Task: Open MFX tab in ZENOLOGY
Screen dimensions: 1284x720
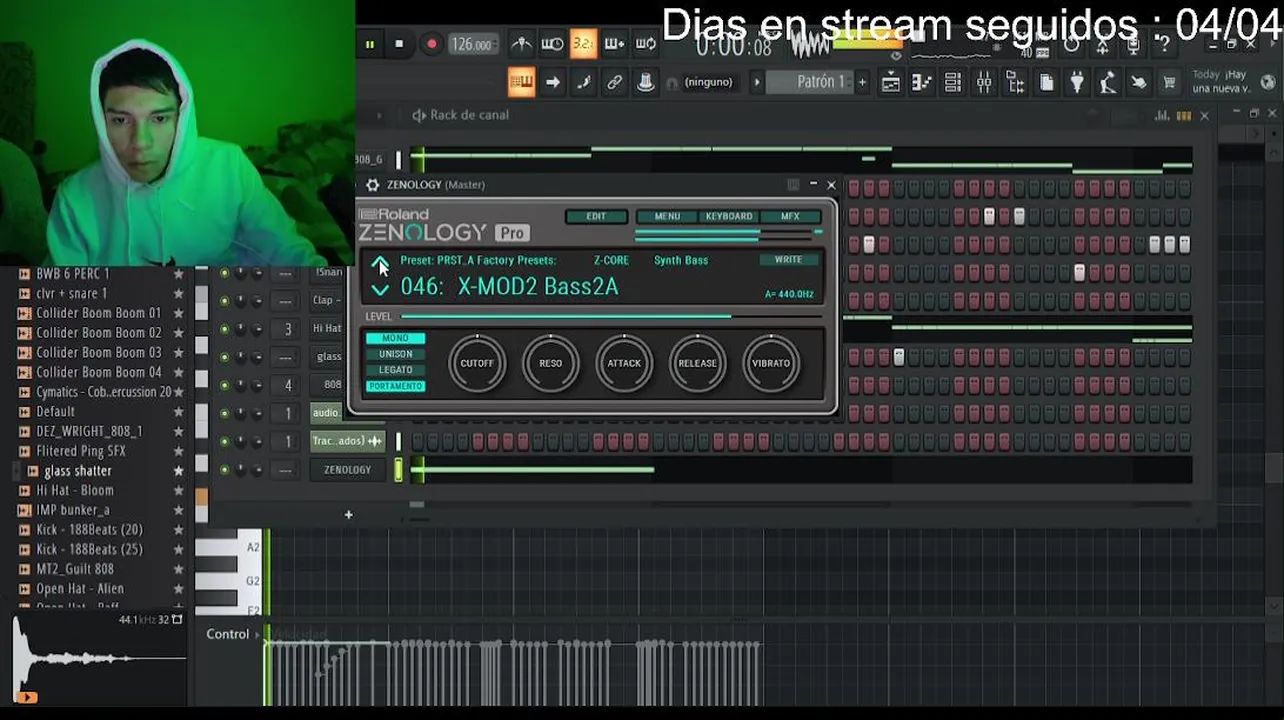Action: 790,216
